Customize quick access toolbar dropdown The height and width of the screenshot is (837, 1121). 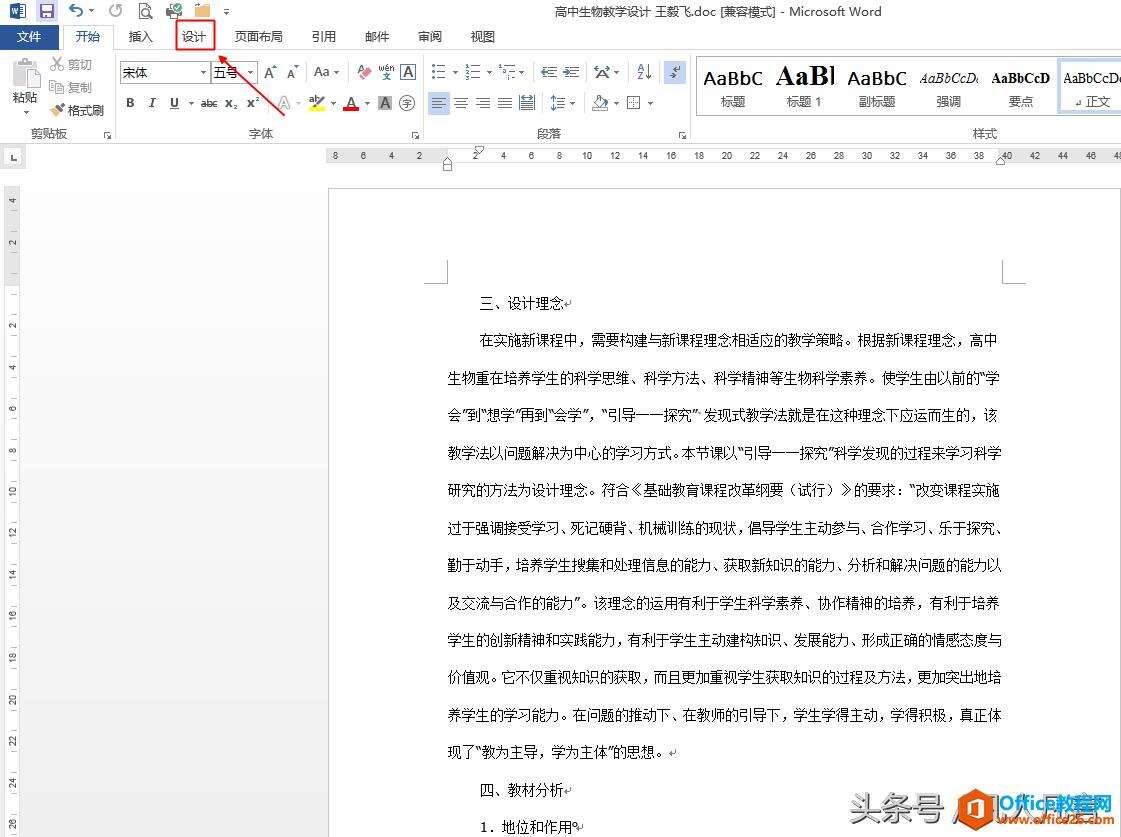(227, 11)
